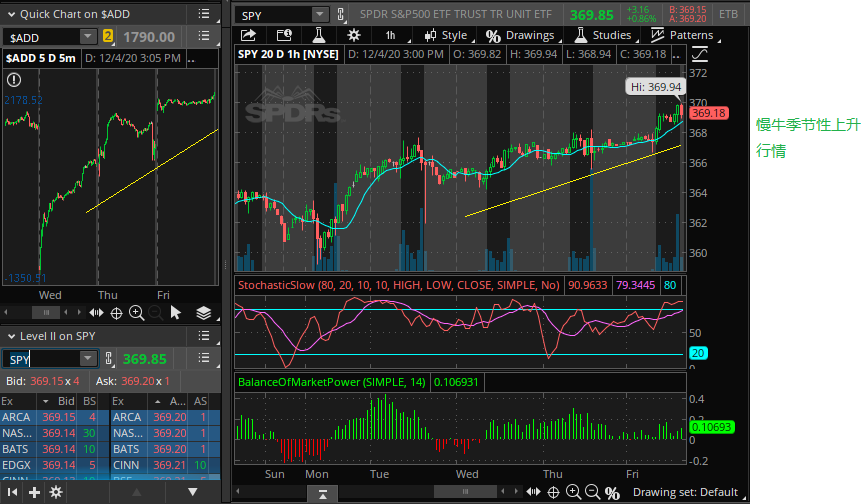Add a gadget with the plus icon
The image size is (862, 504).
[x=34, y=492]
